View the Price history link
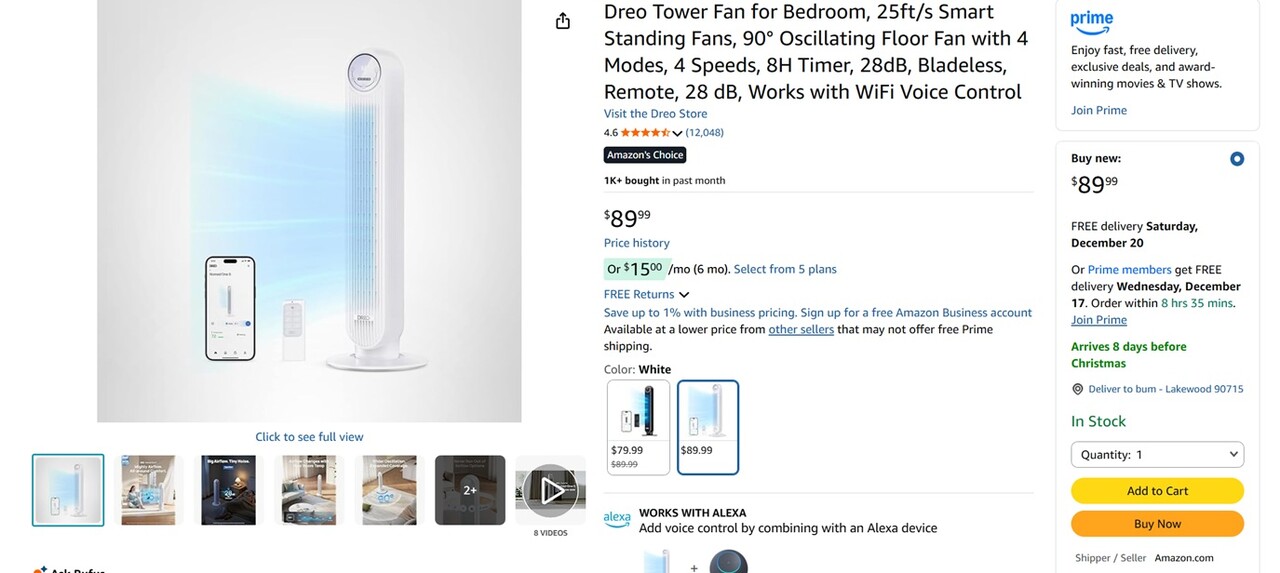The height and width of the screenshot is (573, 1280). coord(637,243)
